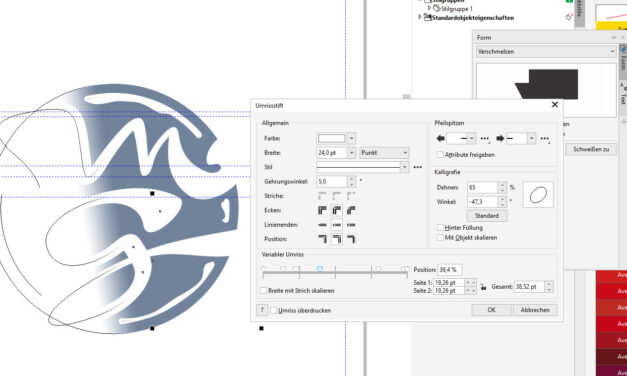The width and height of the screenshot is (627, 376).
Task: Set outline position to outside
Action: coord(322,239)
